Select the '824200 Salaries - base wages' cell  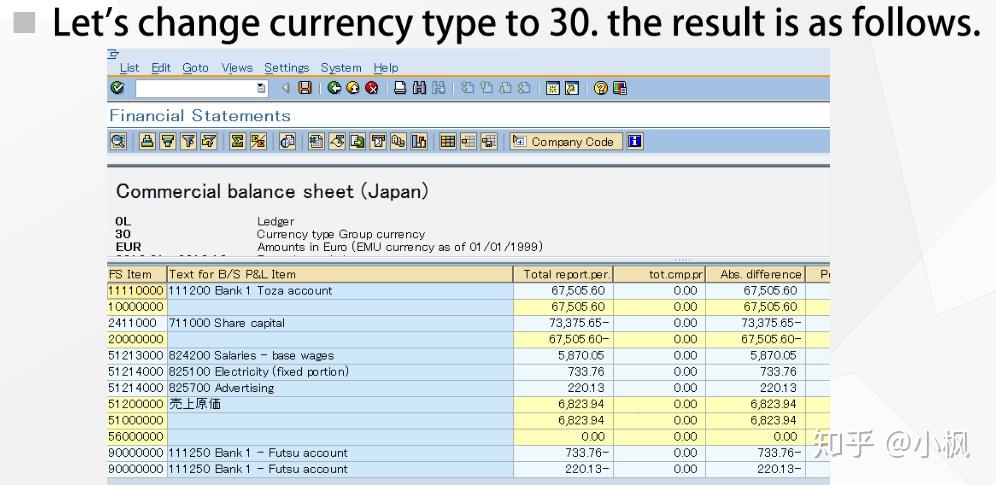click(x=340, y=355)
